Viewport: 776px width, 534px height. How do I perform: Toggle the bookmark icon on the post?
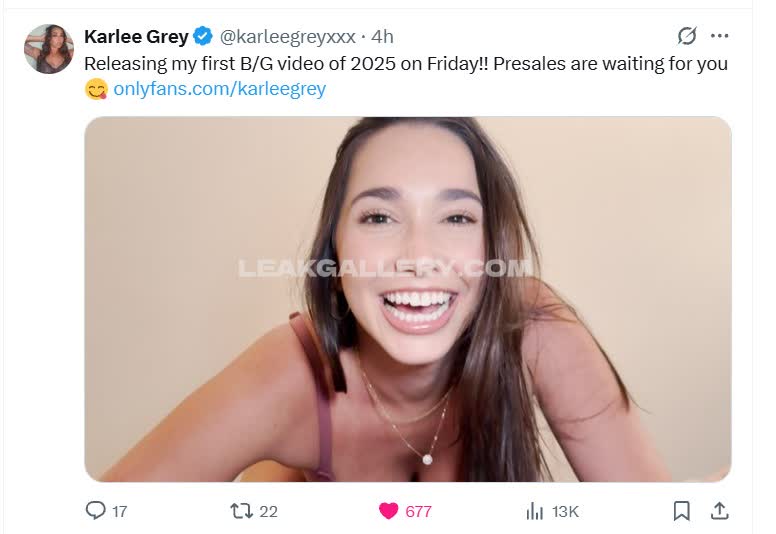(x=681, y=511)
